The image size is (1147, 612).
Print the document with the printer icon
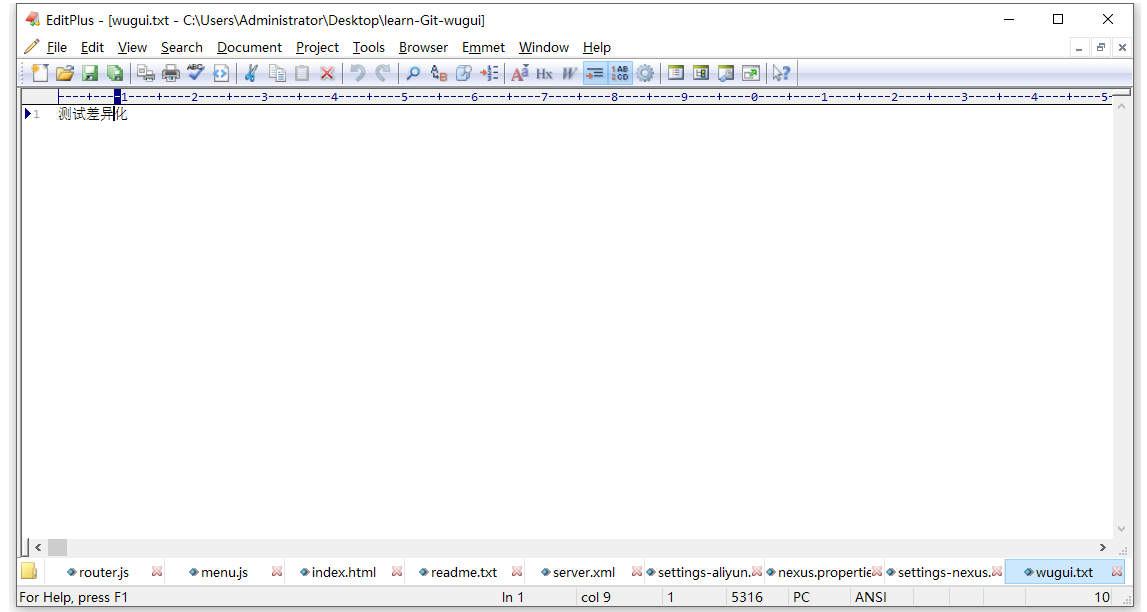pyautogui.click(x=170, y=73)
